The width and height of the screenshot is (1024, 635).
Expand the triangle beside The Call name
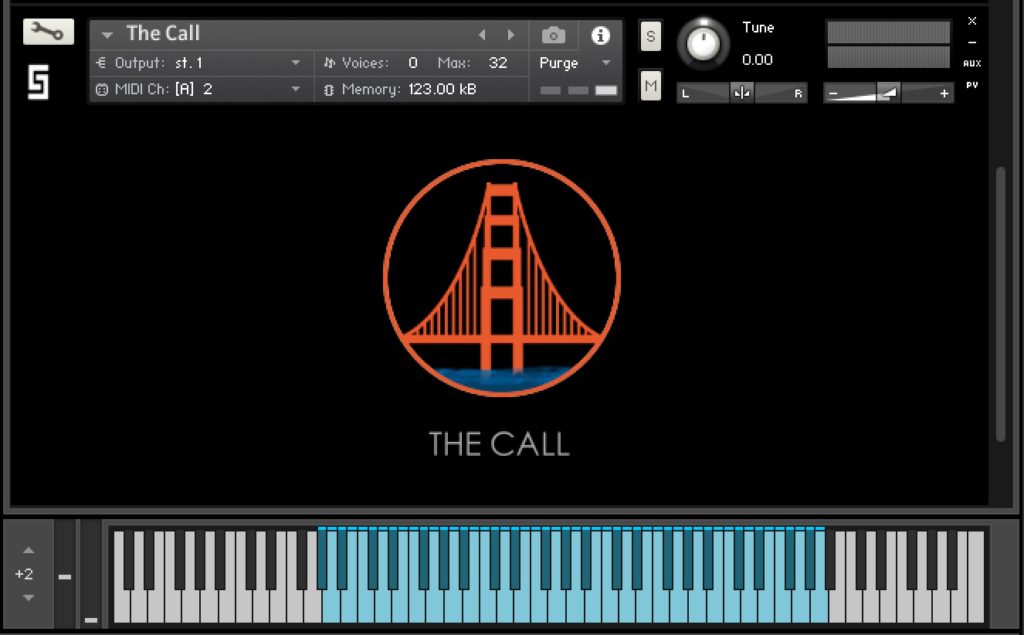107,35
